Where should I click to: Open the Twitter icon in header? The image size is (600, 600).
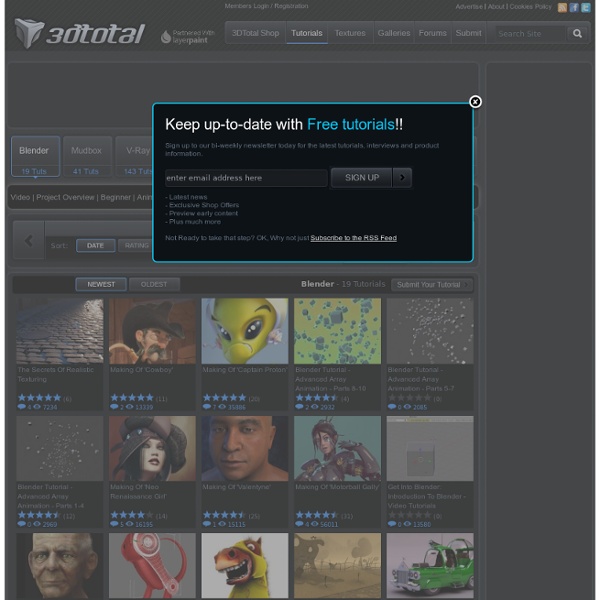click(586, 8)
